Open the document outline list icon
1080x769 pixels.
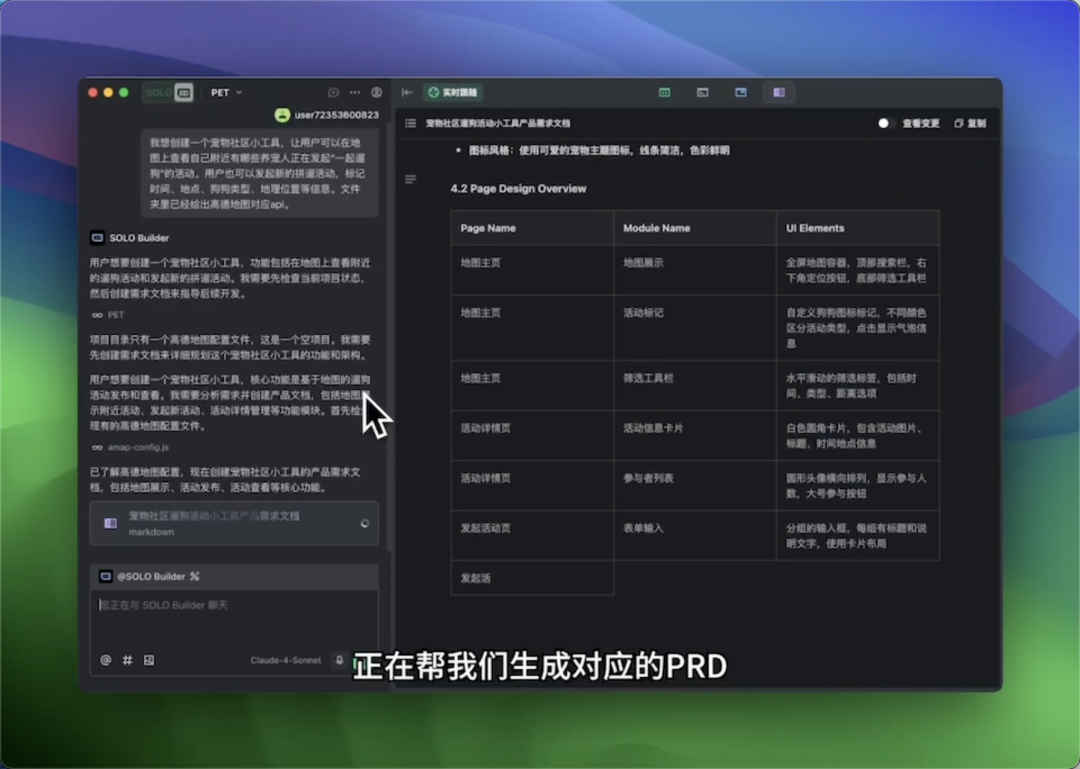tap(411, 123)
